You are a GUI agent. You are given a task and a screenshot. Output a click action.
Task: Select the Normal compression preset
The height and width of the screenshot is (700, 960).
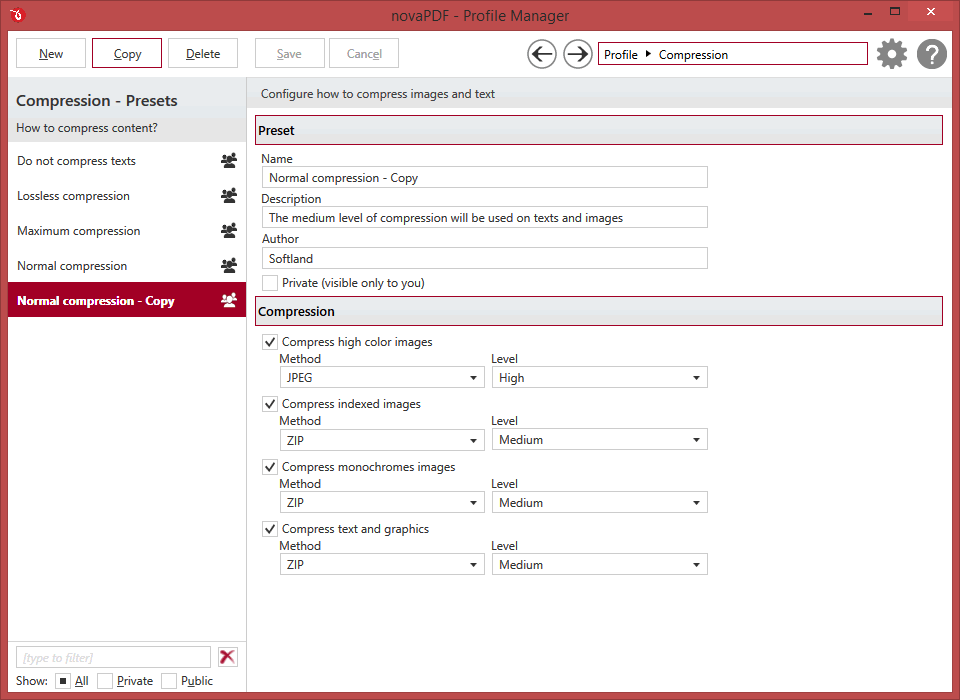(127, 265)
